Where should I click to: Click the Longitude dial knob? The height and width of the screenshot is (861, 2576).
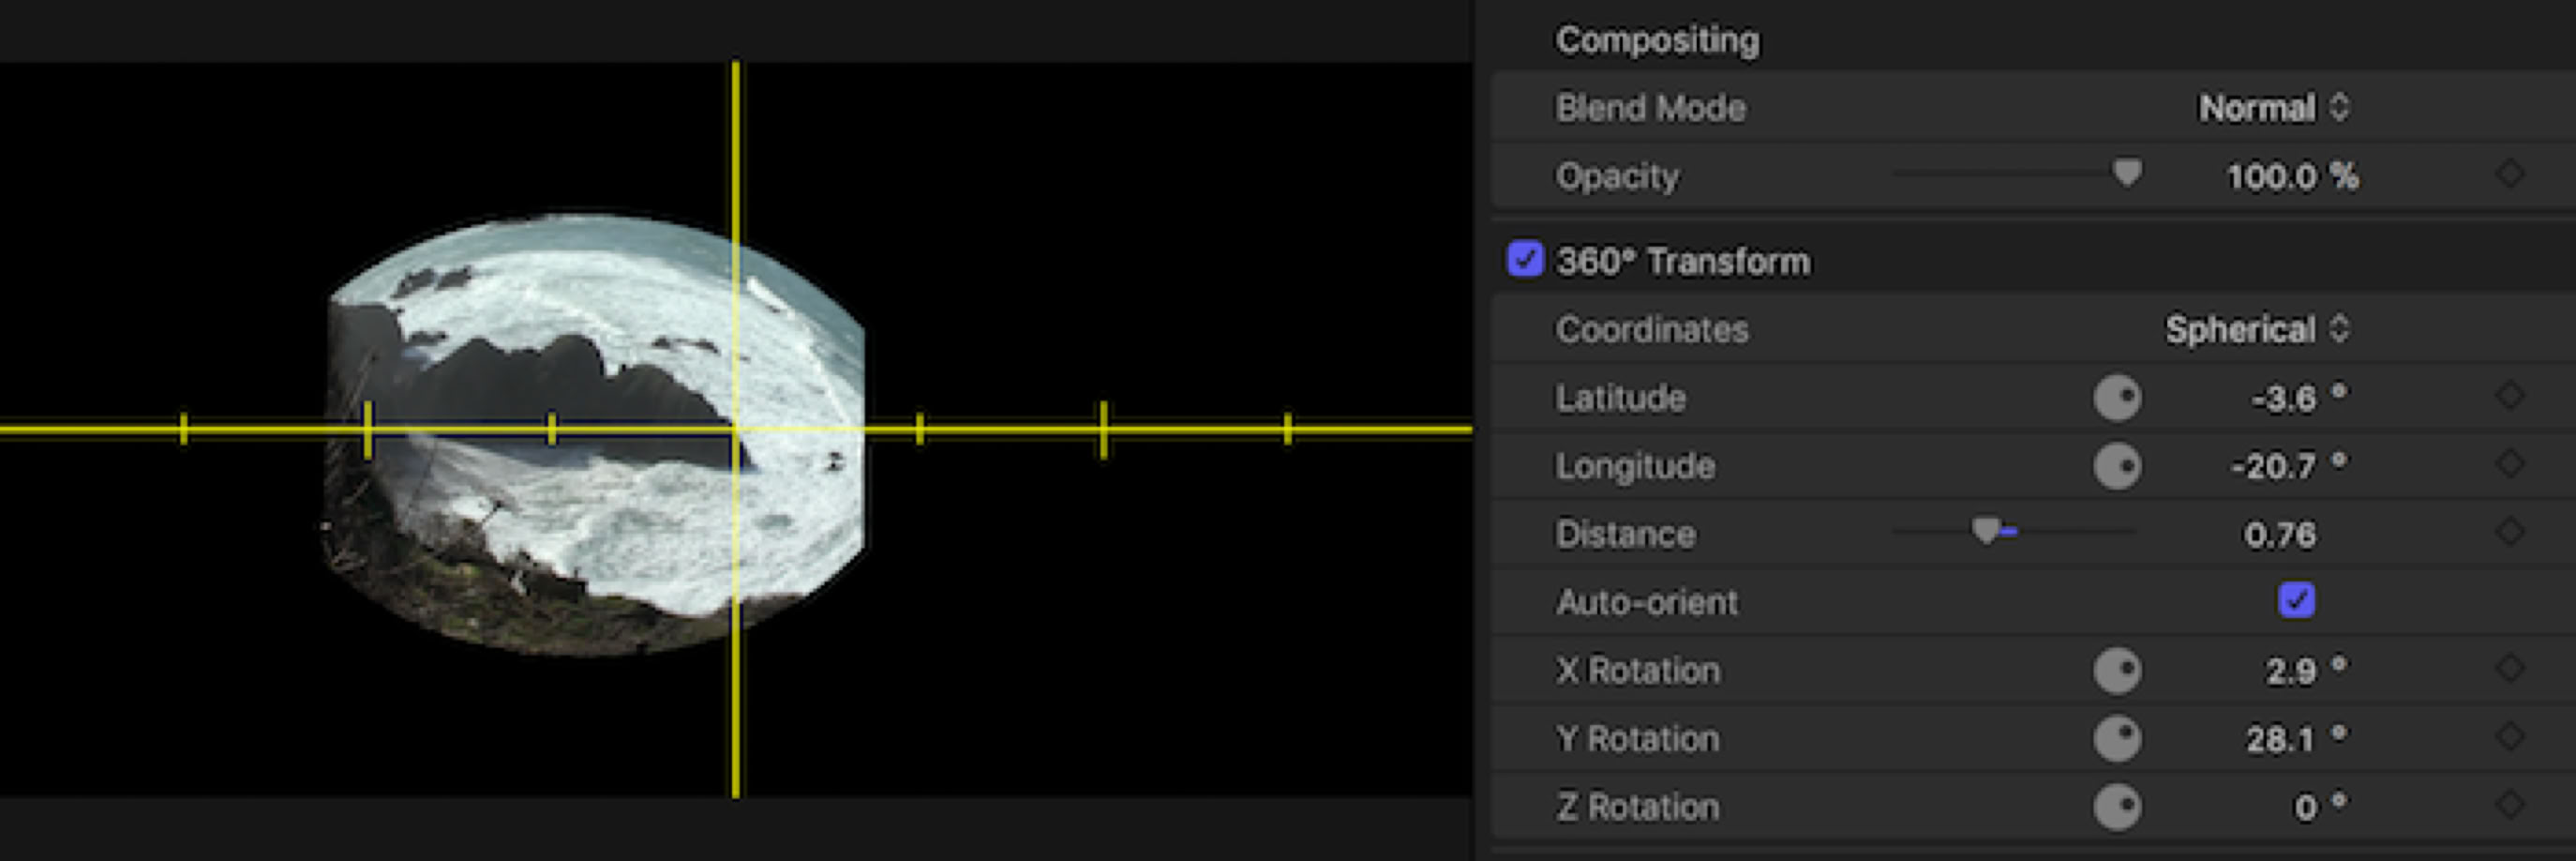click(2116, 466)
